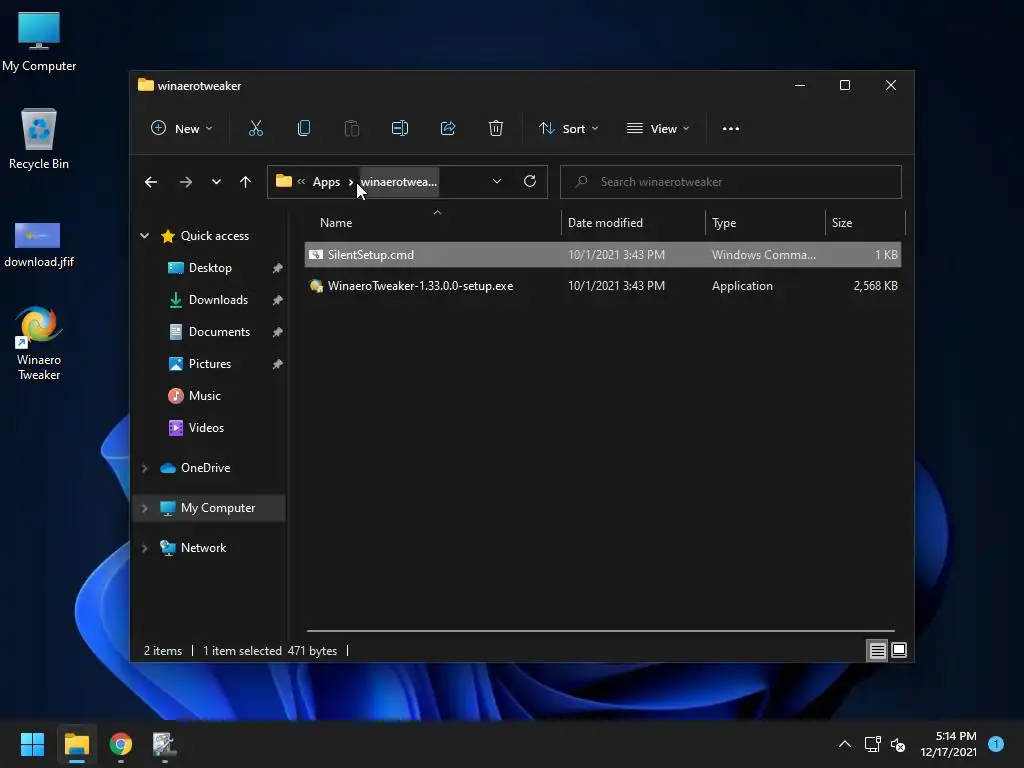Click the winaerotwea... breadcrumb segment
Screen dimensions: 1024x768
(399, 182)
